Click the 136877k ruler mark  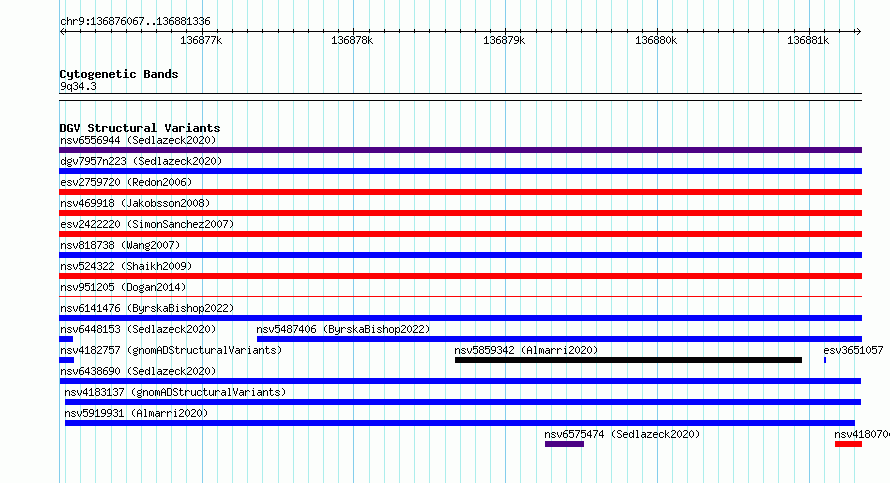[201, 40]
